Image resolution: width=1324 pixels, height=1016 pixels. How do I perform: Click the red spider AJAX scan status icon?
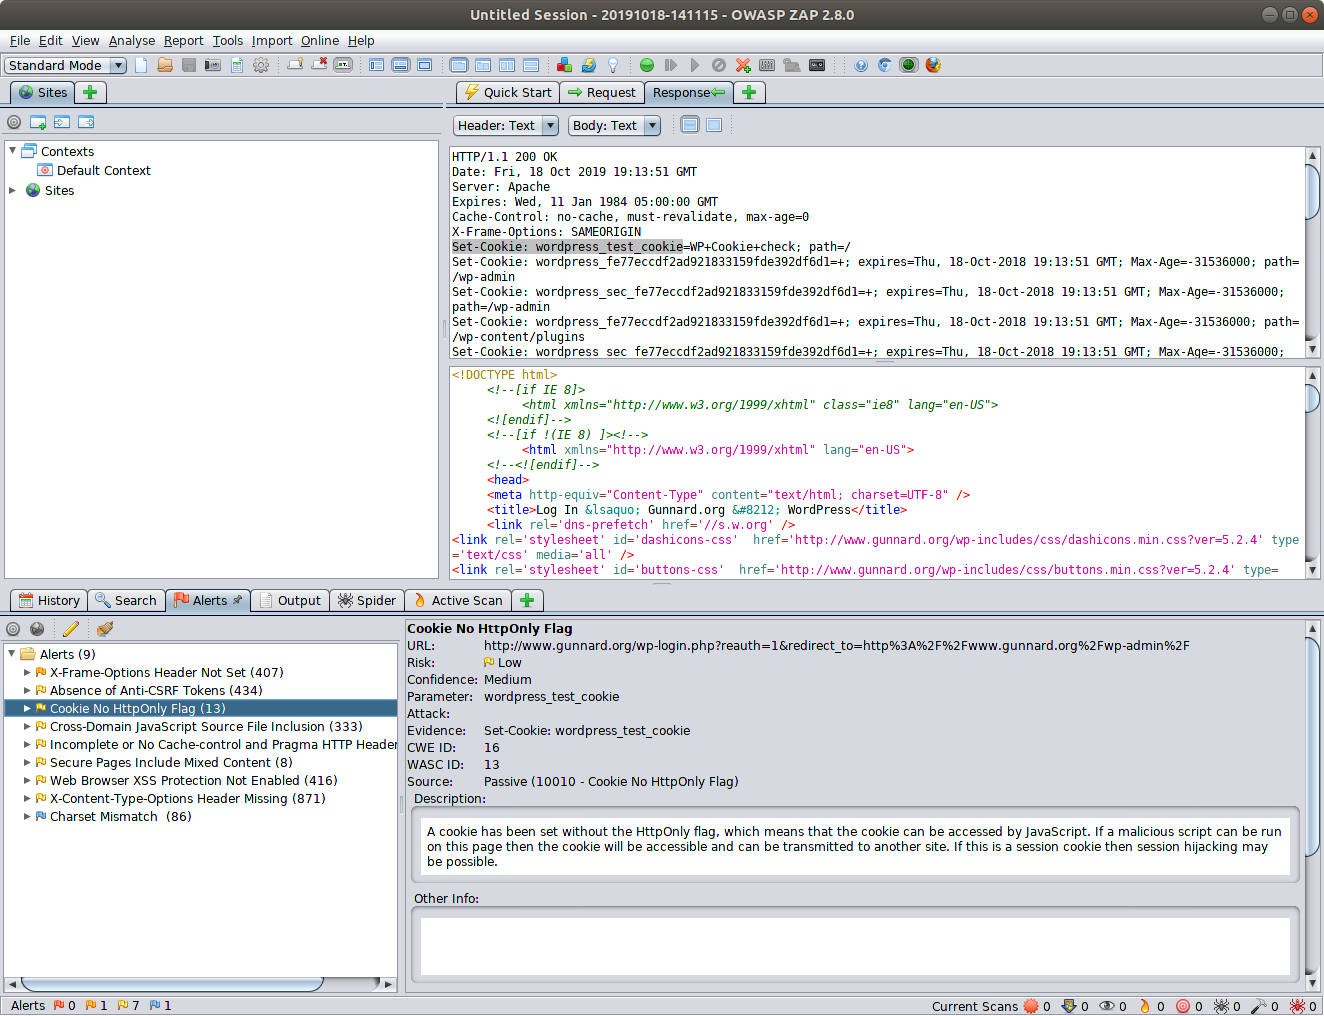tap(1297, 1006)
